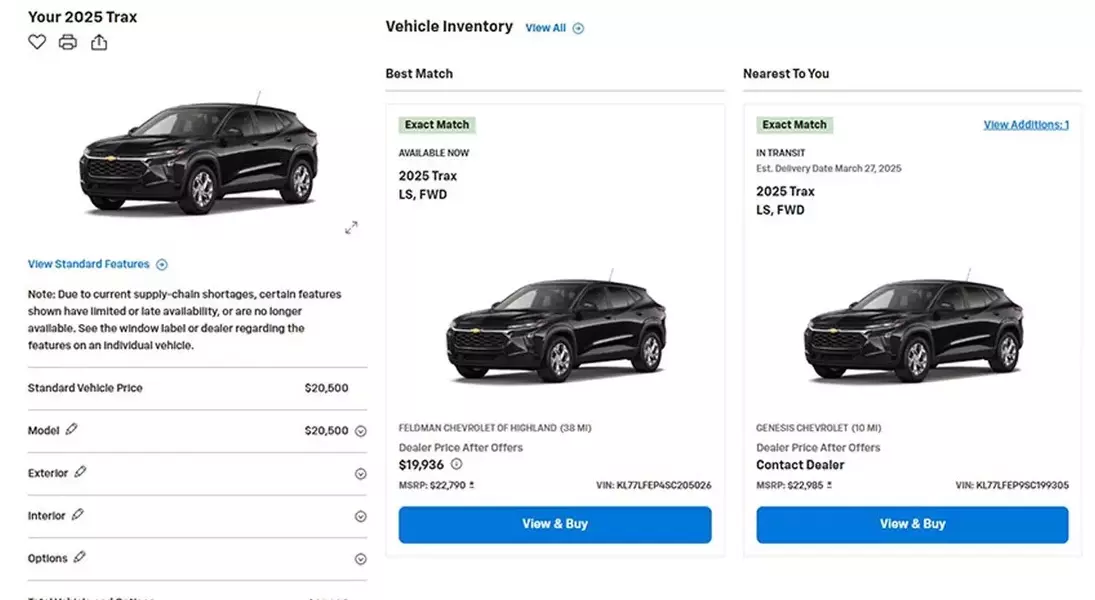Viewport: 1095px width, 600px height.
Task: Save the Trax with the heart icon
Action: (x=37, y=42)
